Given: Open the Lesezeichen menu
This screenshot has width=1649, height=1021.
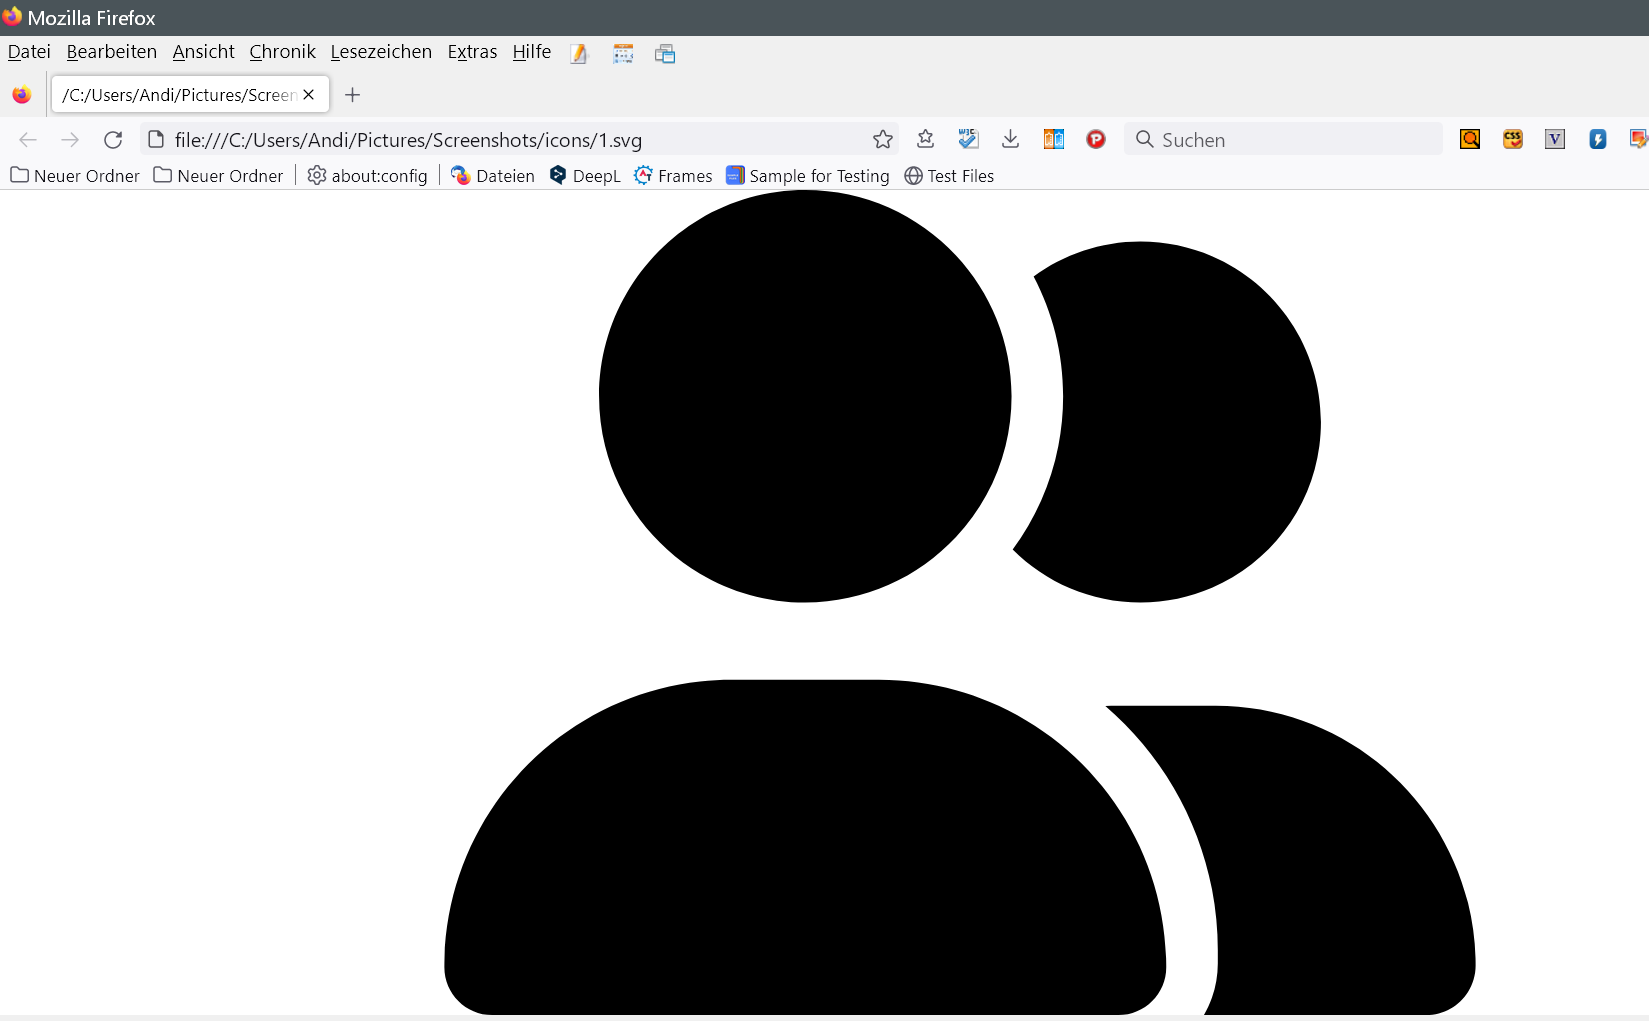Looking at the screenshot, I should tap(381, 52).
